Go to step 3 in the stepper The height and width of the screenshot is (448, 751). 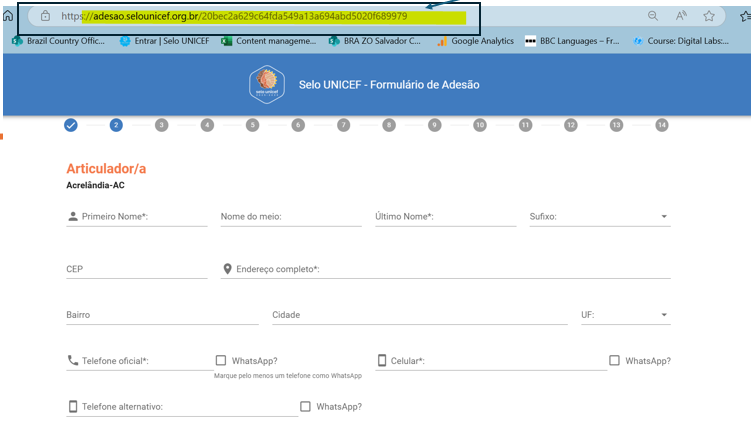pyautogui.click(x=161, y=126)
